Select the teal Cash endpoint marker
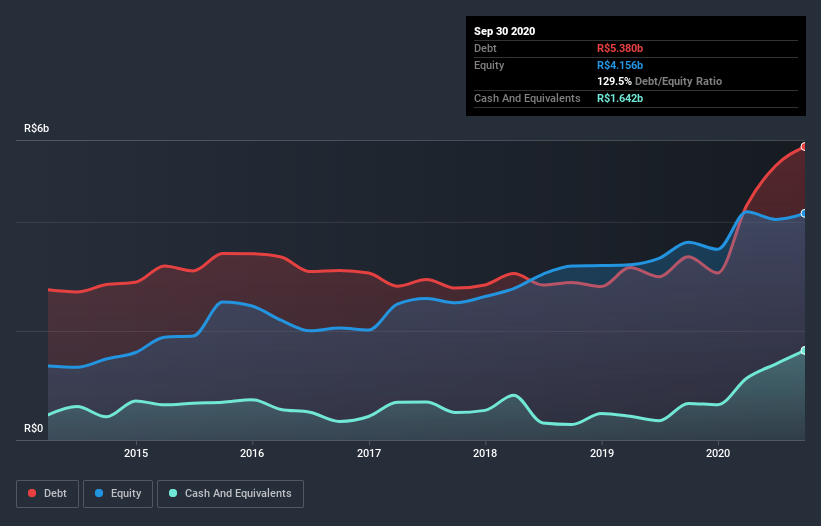This screenshot has height=526, width=821. (804, 351)
